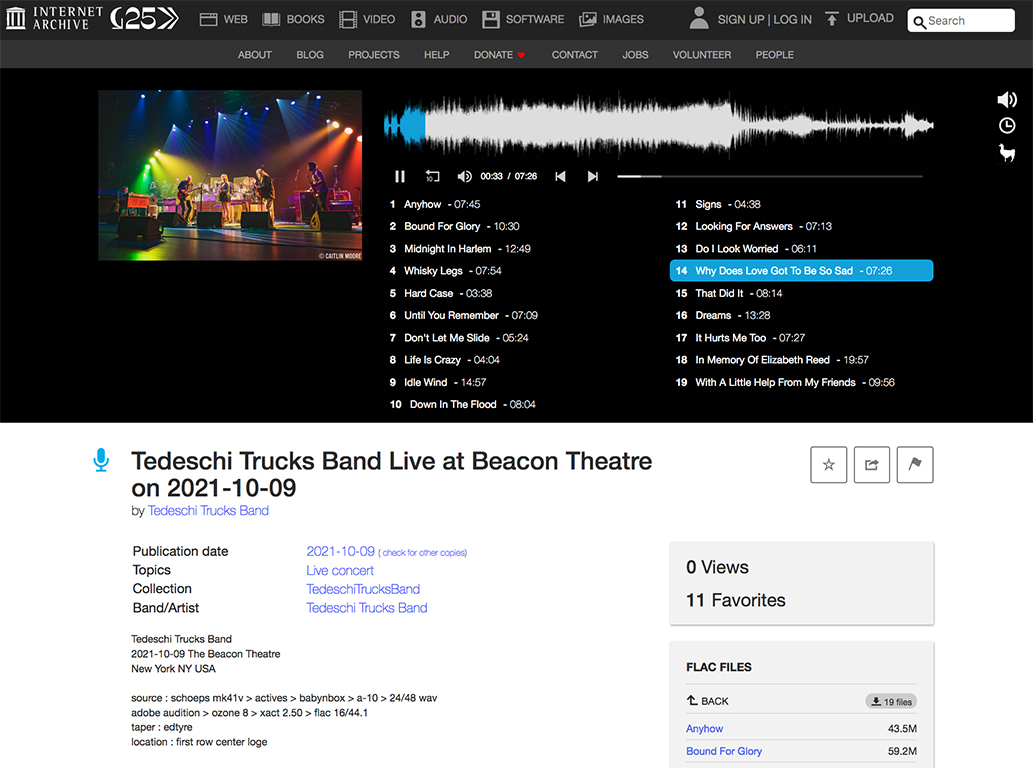This screenshot has height=768, width=1033.
Task: Skip to next track
Action: [593, 177]
